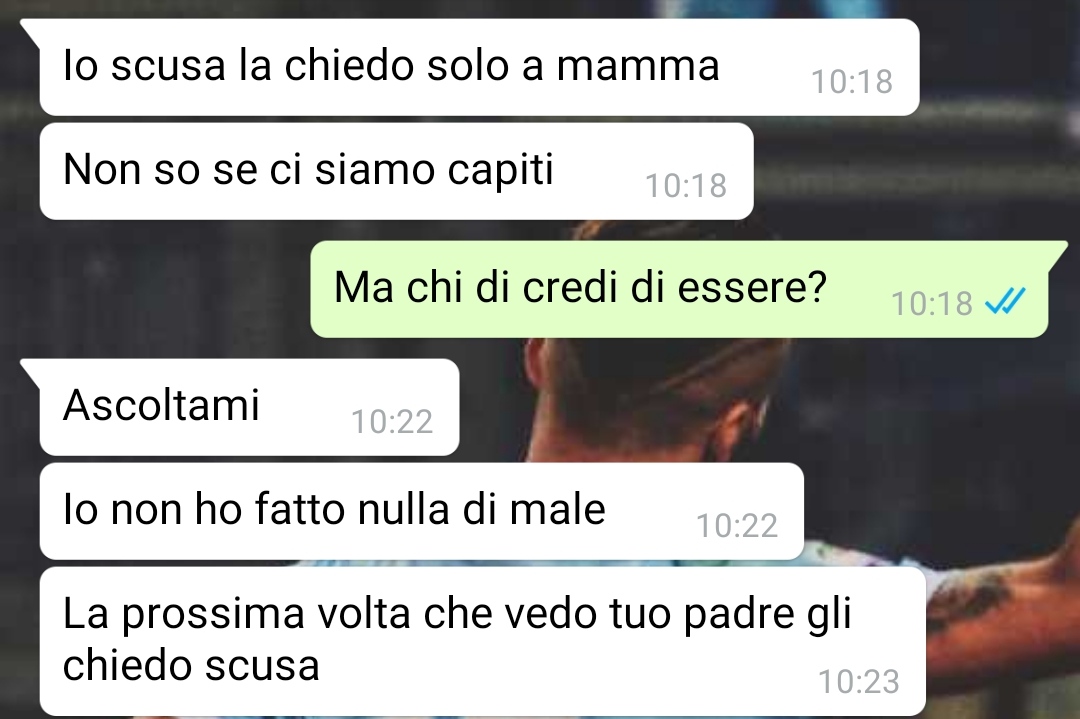Tap the 10:22 timestamp beside 'Ascoltami'

[x=392, y=421]
